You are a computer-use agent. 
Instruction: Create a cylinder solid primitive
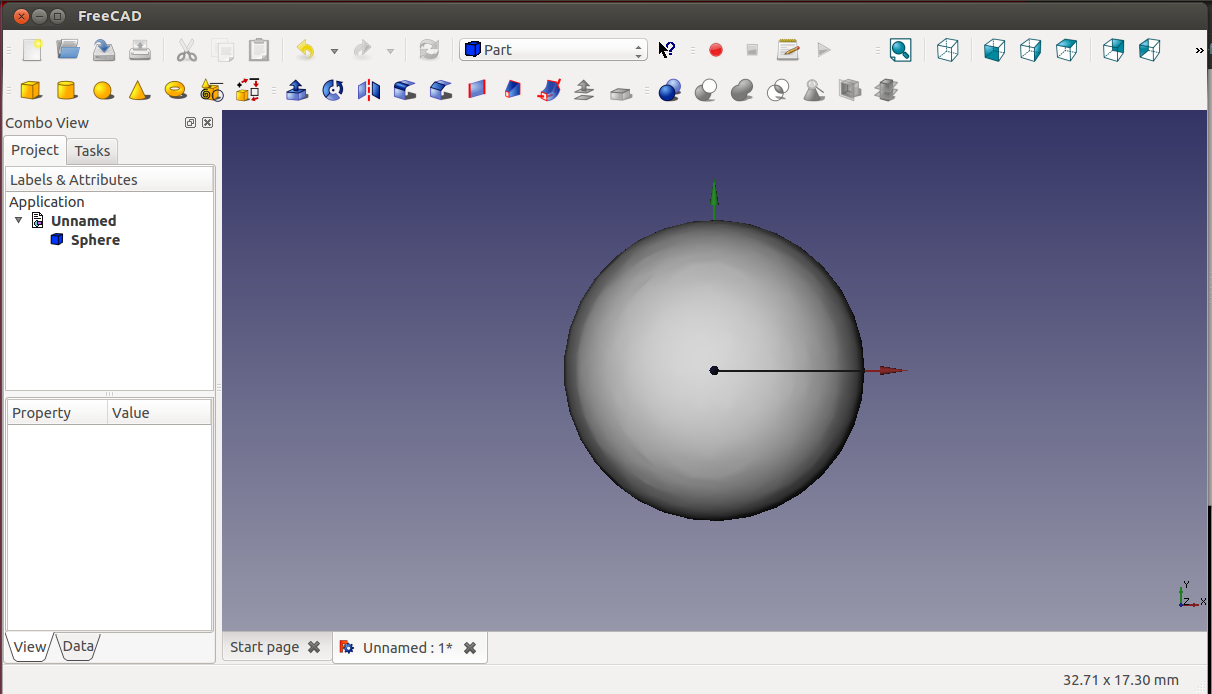[67, 91]
